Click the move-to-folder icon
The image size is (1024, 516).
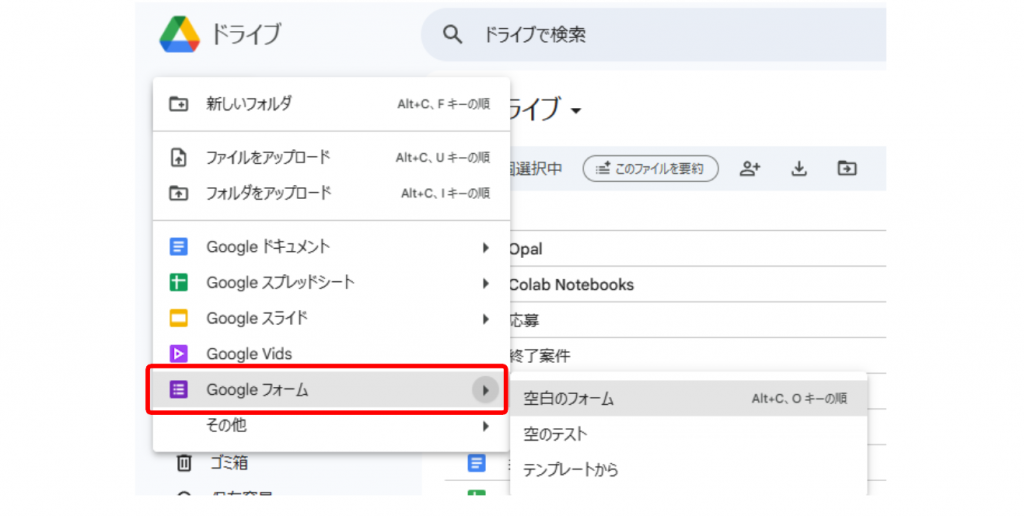847,169
